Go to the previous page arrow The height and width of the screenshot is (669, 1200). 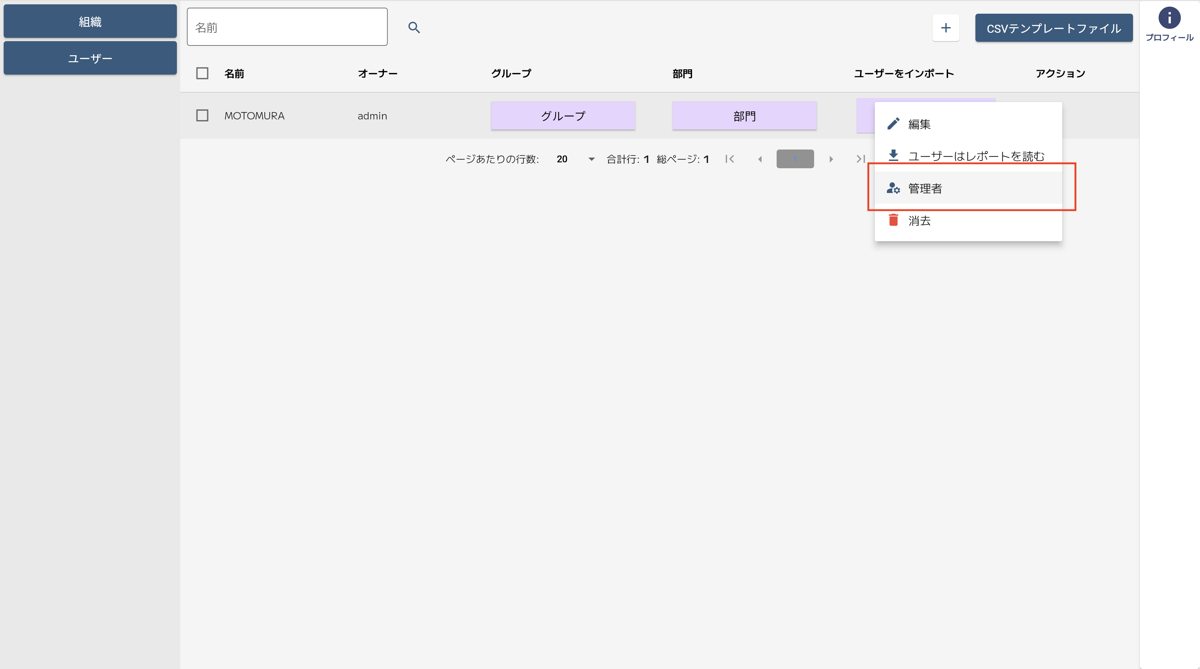coord(760,159)
